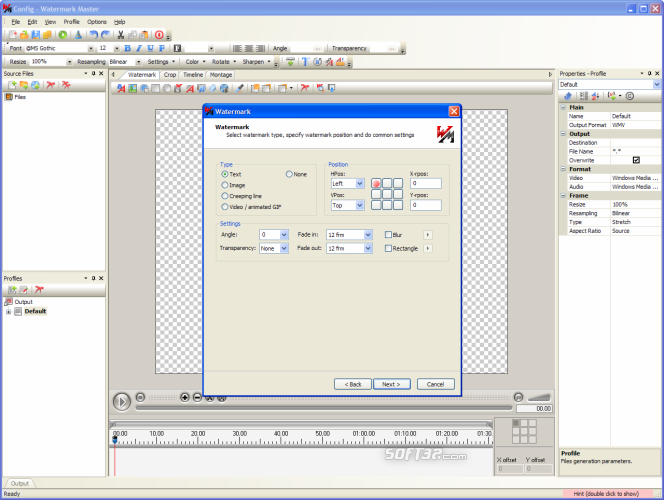Switch to the Montage tab

pos(221,75)
